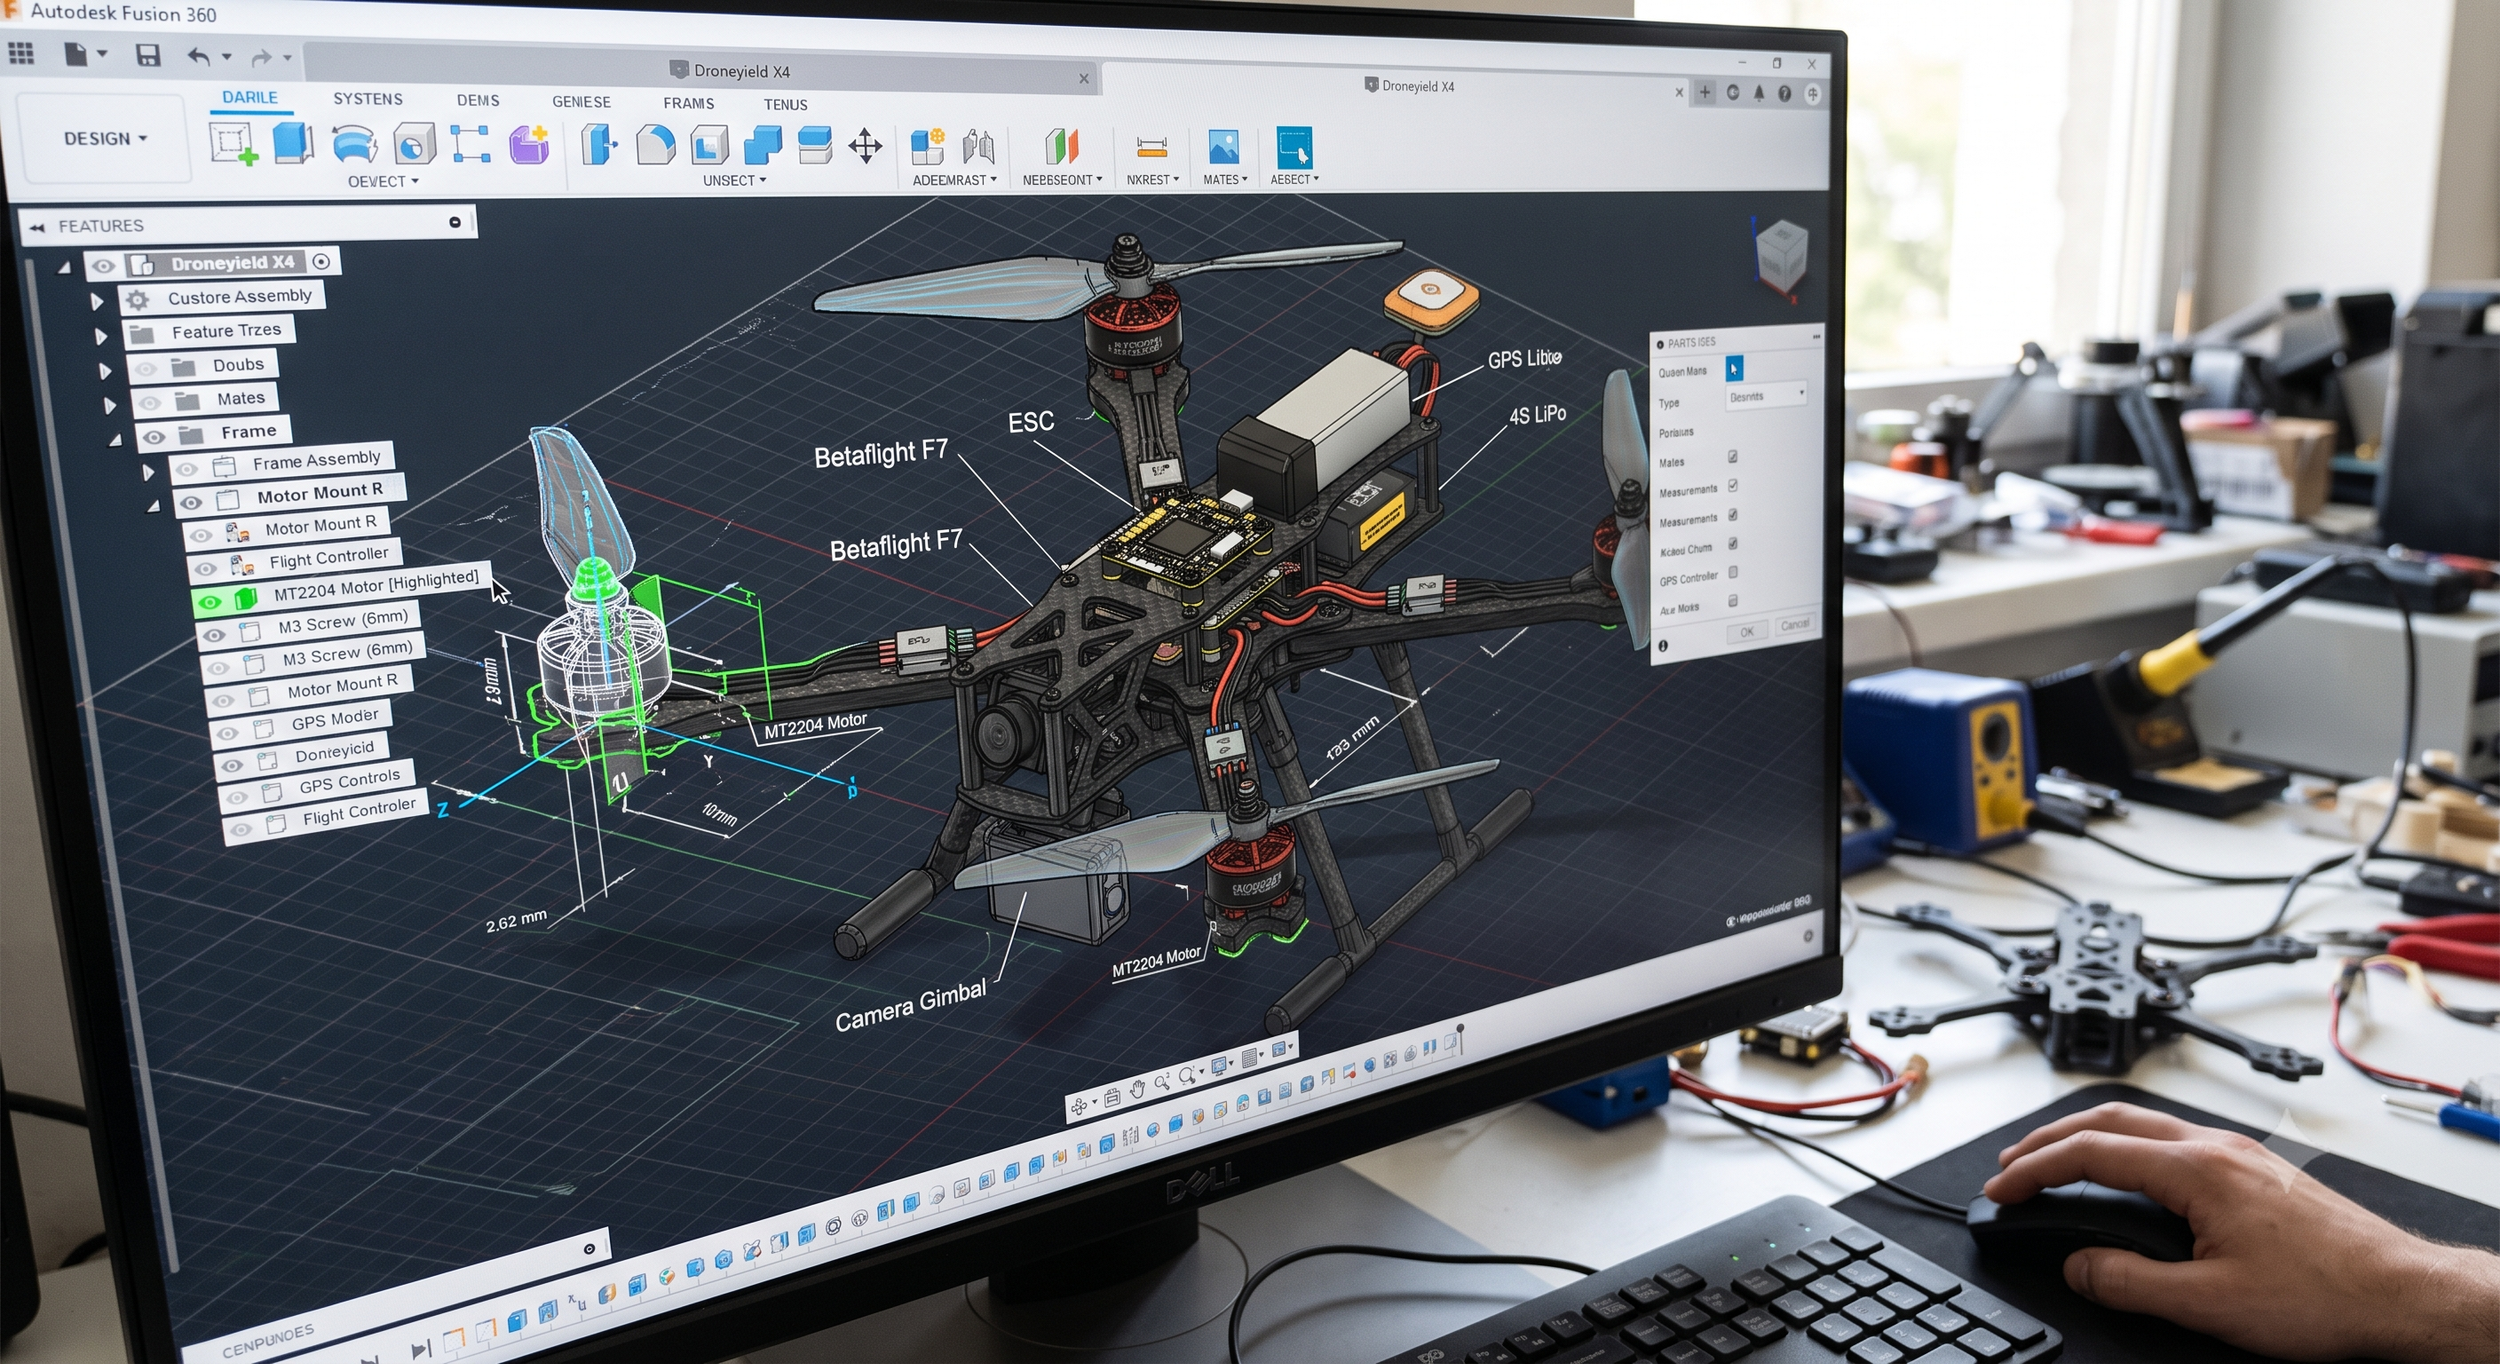Select the Split Body icon
The image size is (2500, 1364).
click(815, 145)
